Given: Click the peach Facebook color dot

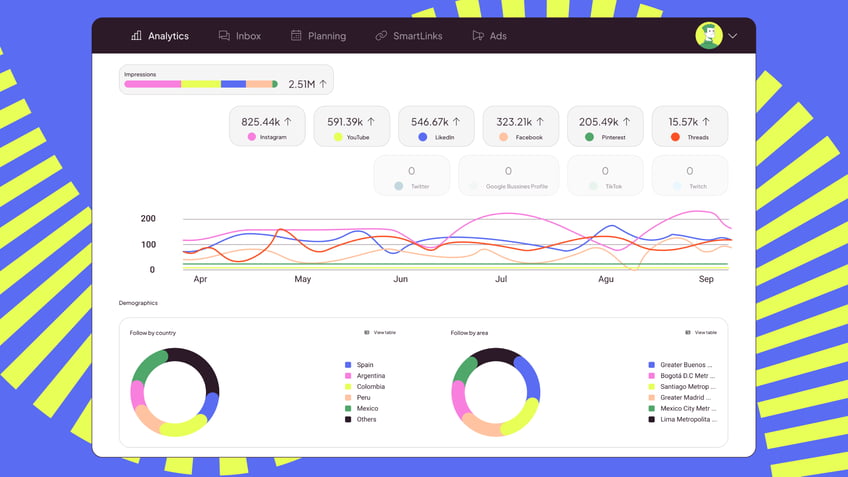Looking at the screenshot, I should [504, 137].
